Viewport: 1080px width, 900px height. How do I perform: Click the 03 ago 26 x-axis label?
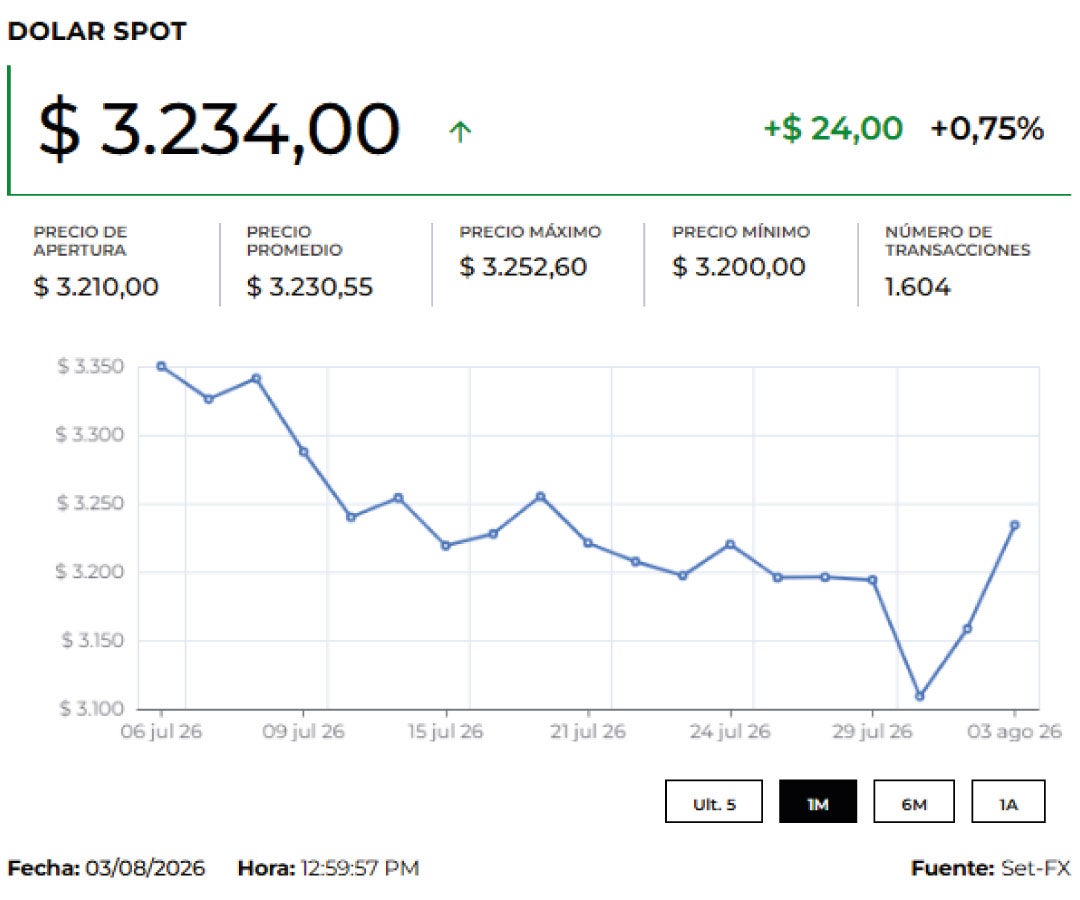[x=1014, y=731]
